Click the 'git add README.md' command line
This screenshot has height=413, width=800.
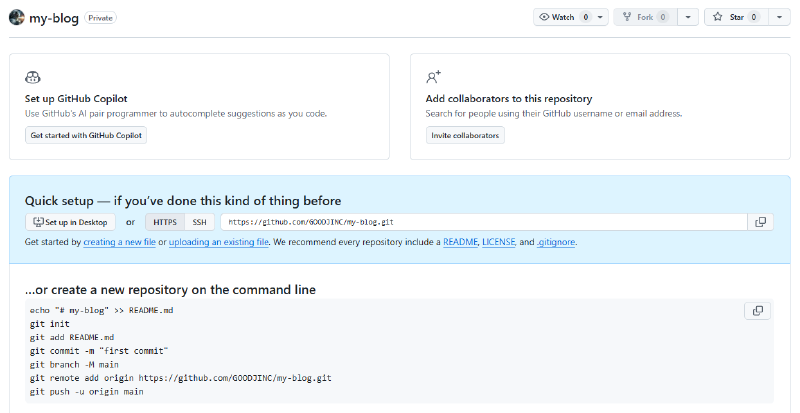pos(72,337)
